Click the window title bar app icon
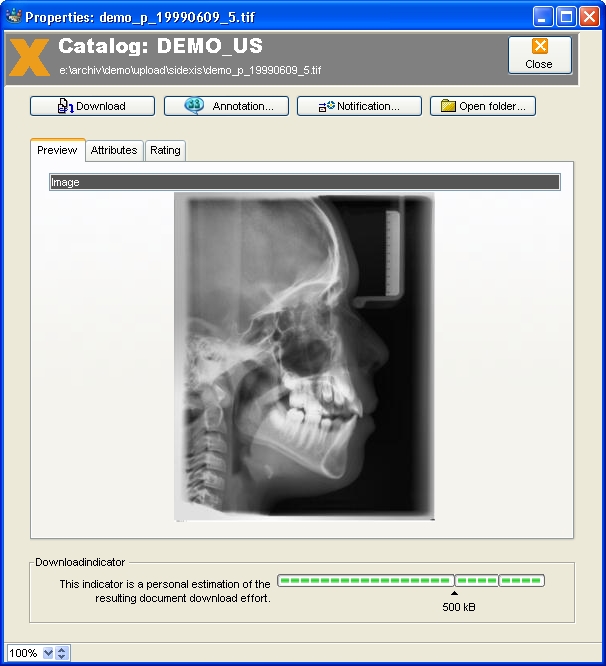 click(x=14, y=16)
